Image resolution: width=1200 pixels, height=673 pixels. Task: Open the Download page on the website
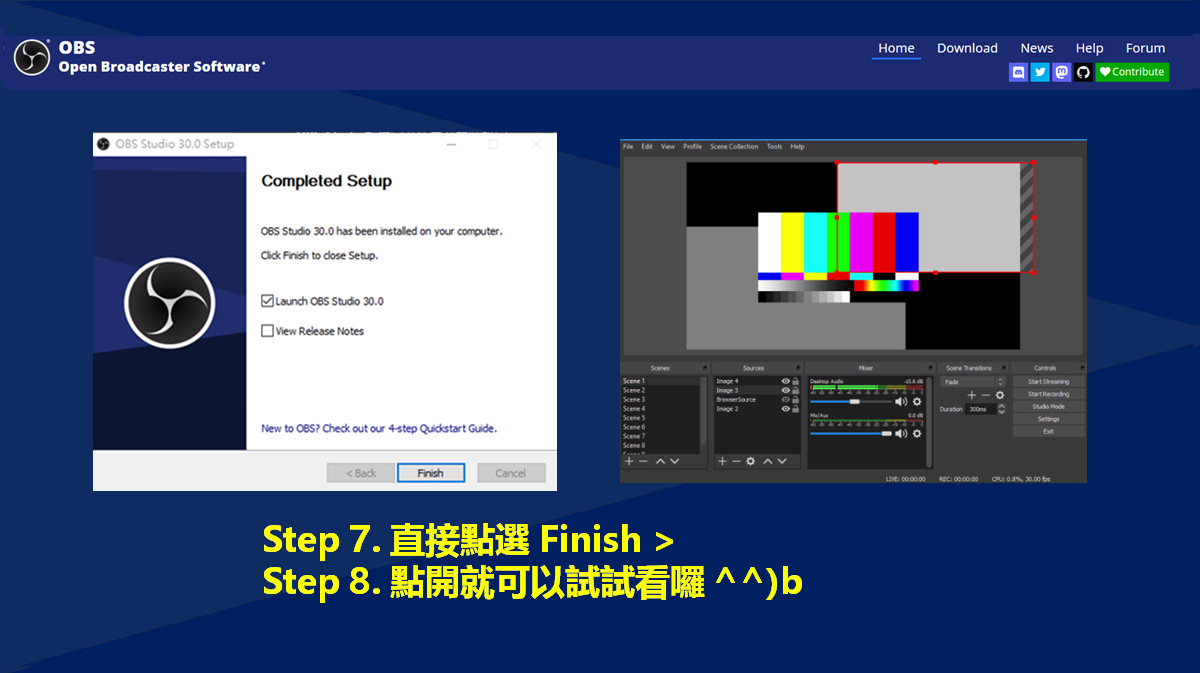click(x=967, y=48)
